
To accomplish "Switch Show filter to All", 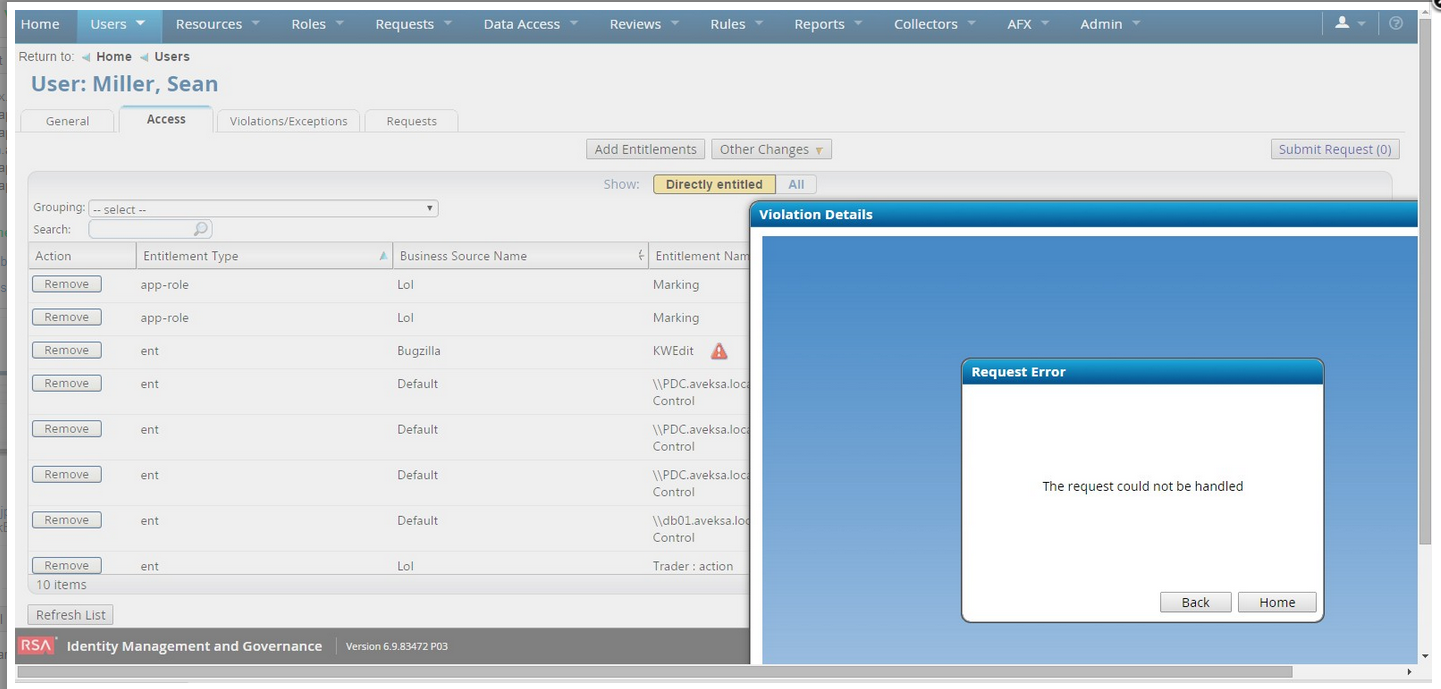I will pyautogui.click(x=796, y=184).
